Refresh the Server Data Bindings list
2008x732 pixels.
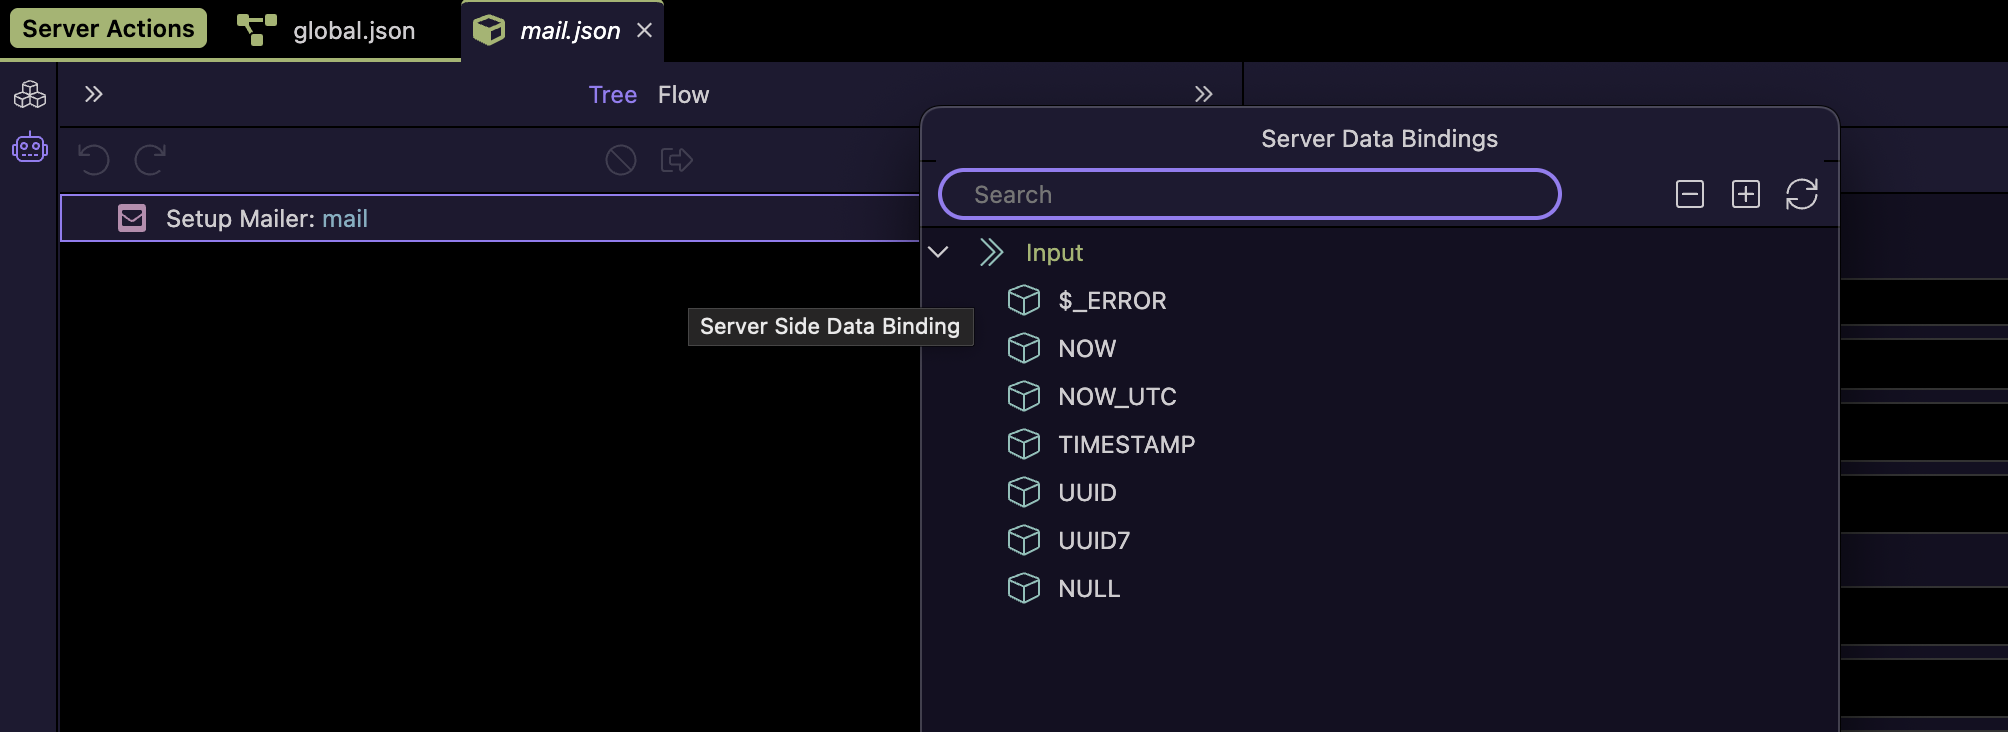coord(1801,194)
